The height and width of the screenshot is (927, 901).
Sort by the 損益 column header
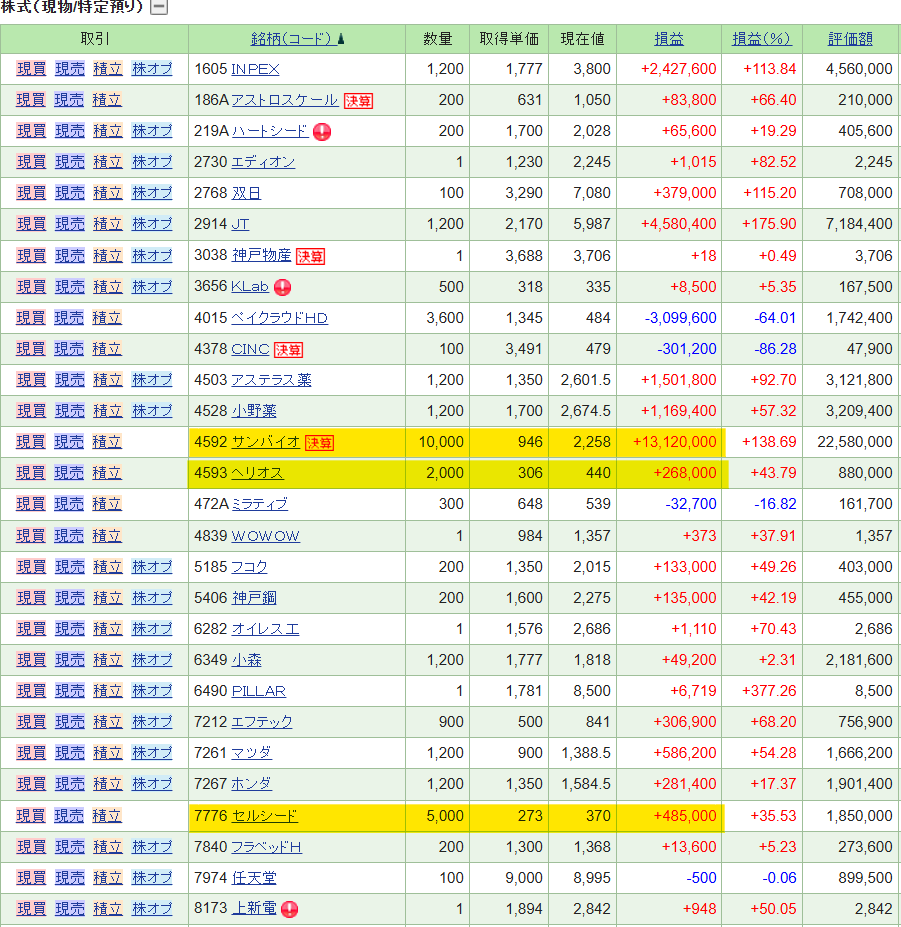click(669, 39)
